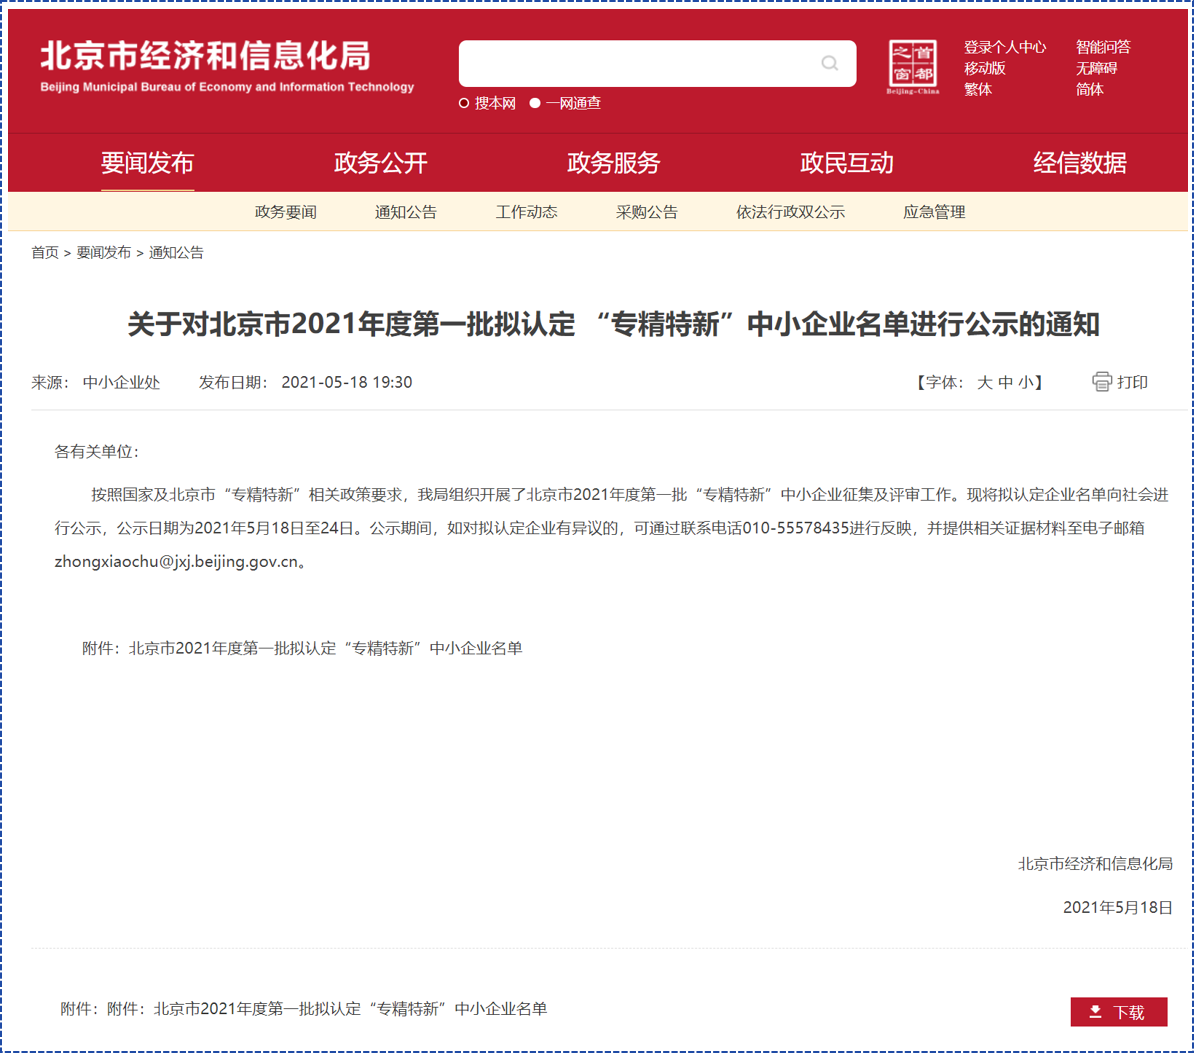Go to 工作动态 submenu
The width and height of the screenshot is (1194, 1053).
coord(526,212)
